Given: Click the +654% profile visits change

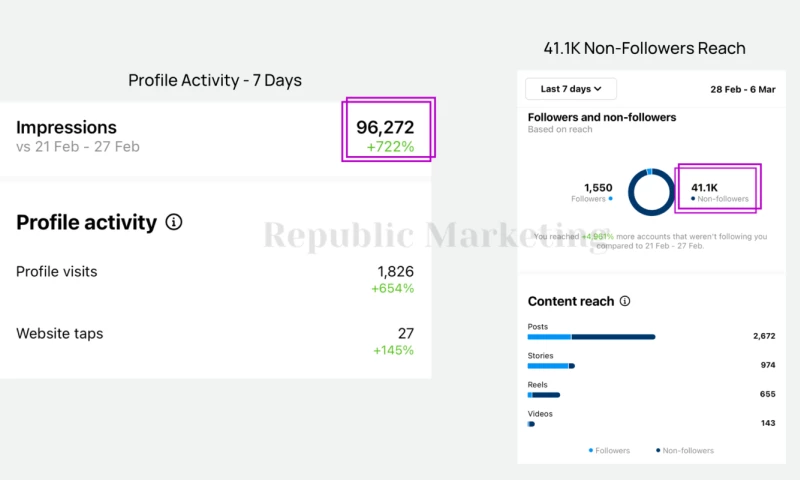Looking at the screenshot, I should [392, 289].
